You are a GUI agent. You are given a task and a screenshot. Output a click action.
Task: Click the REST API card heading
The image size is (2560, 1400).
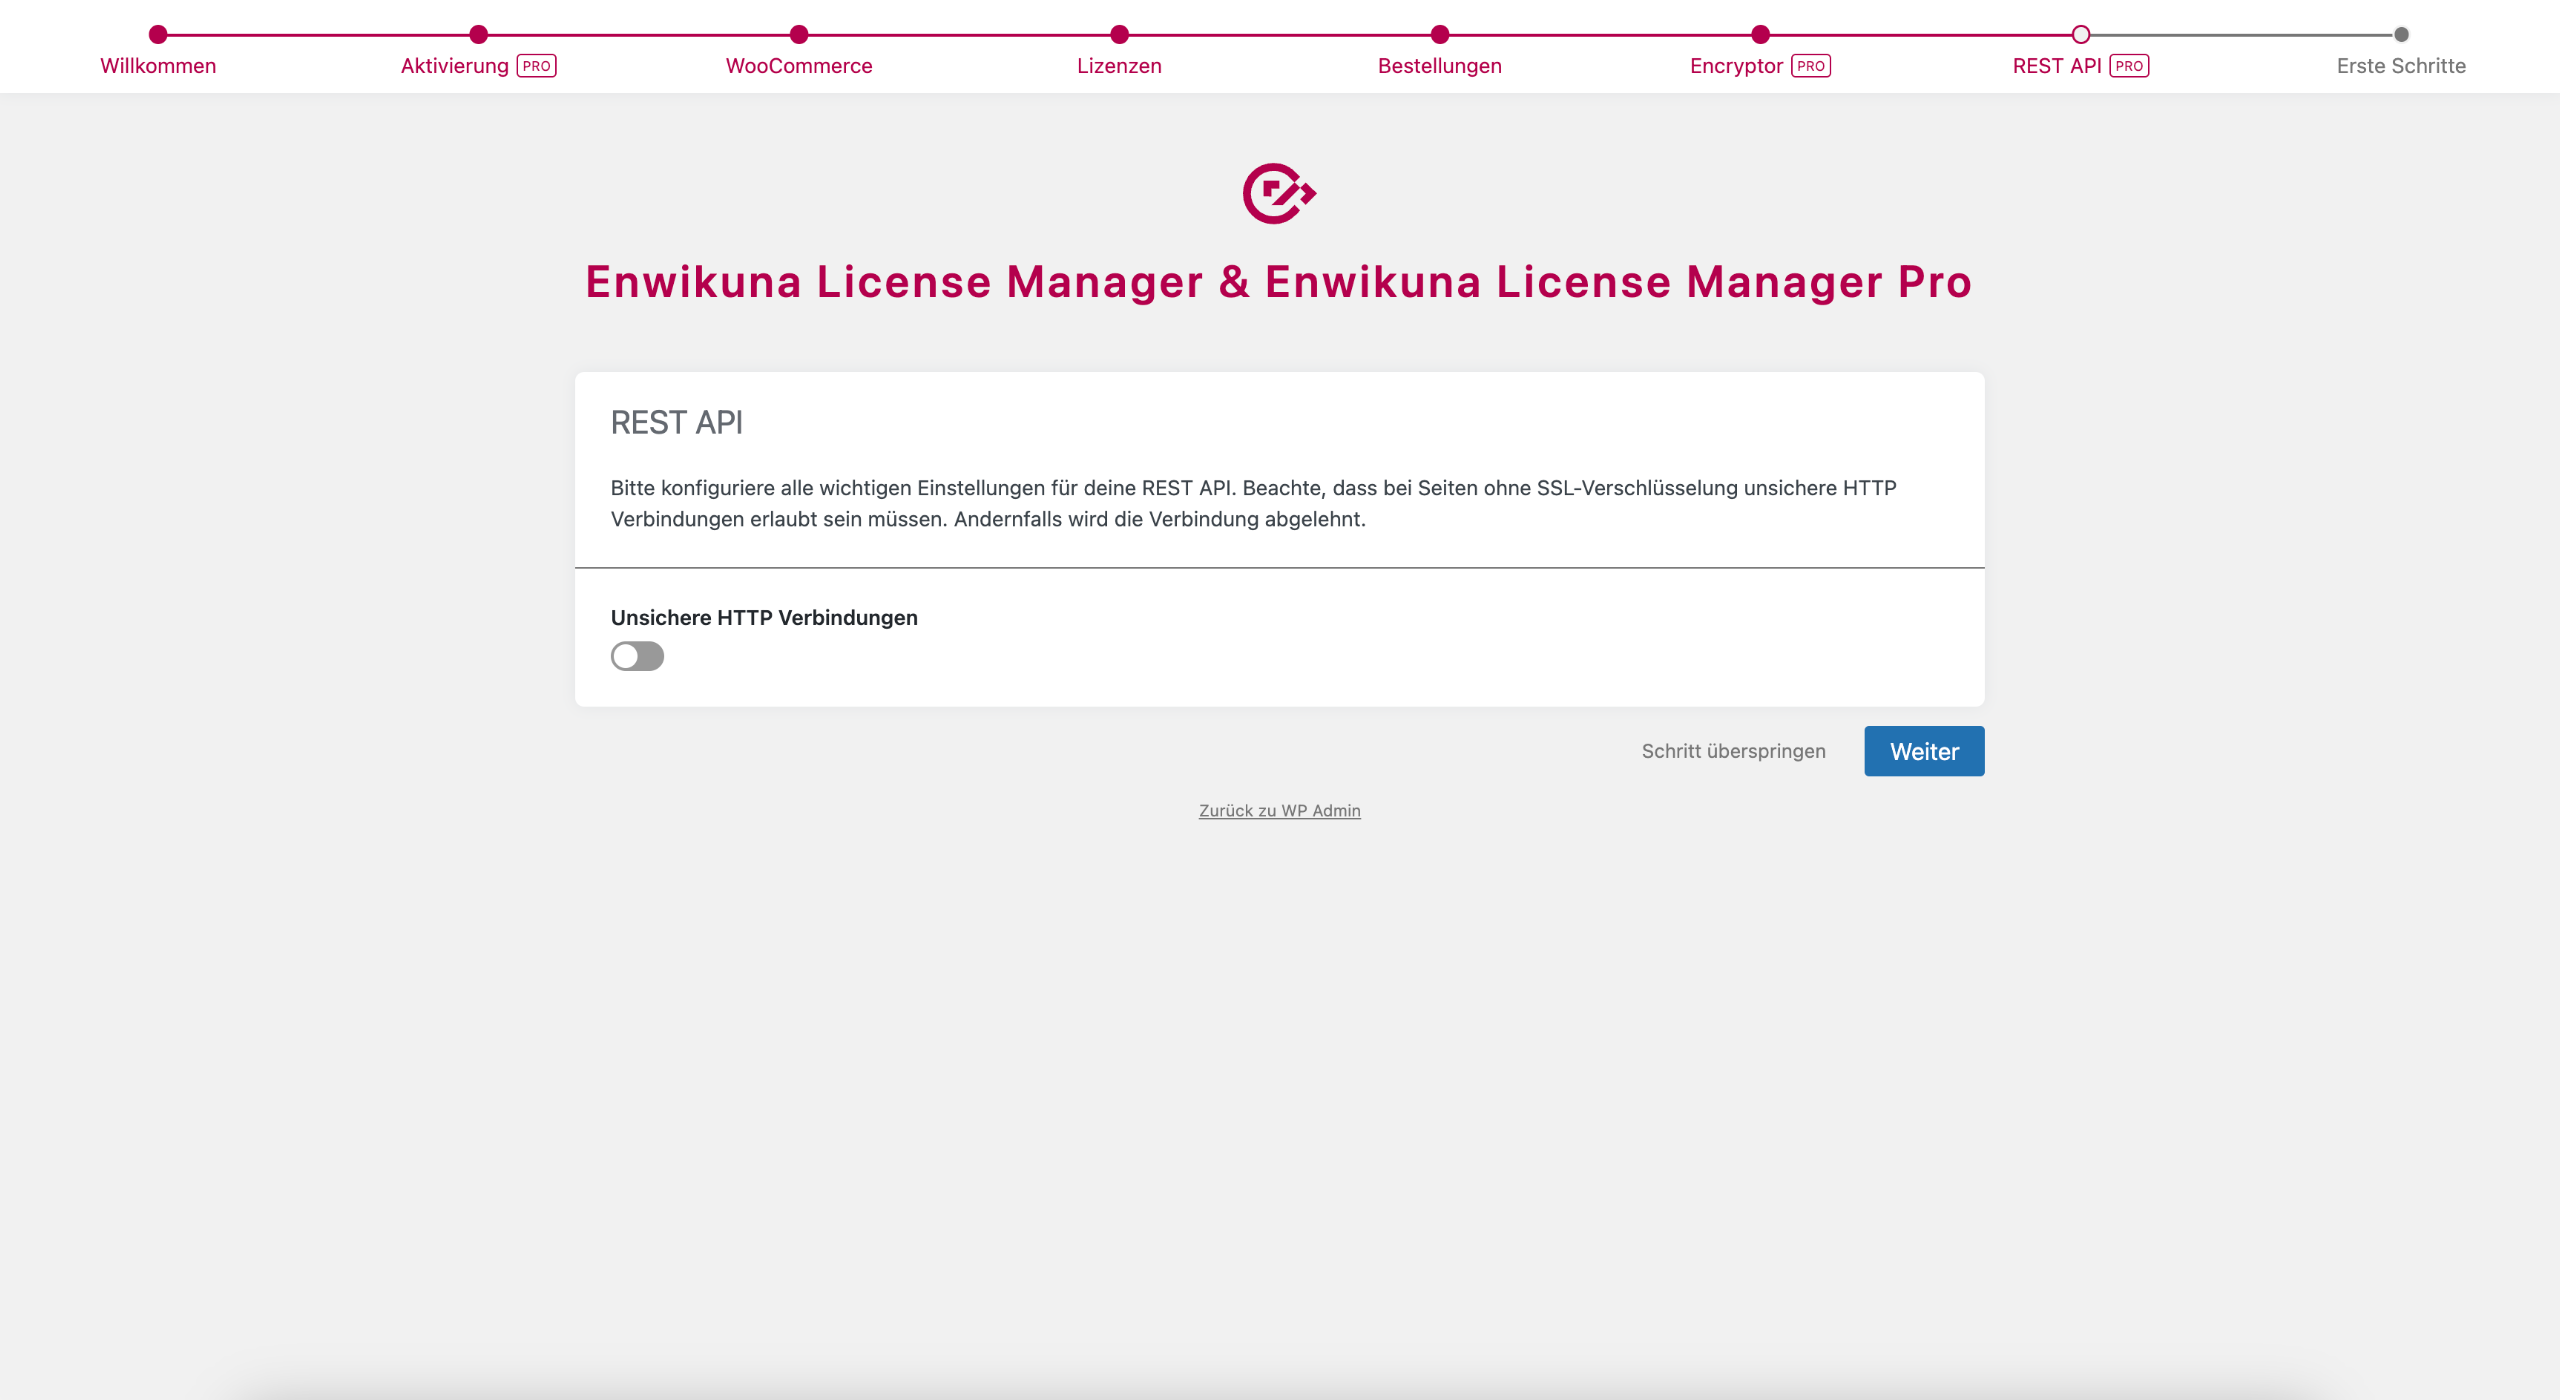677,423
